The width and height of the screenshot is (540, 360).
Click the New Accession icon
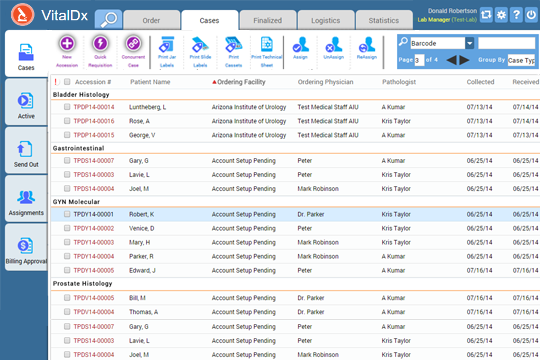67,44
